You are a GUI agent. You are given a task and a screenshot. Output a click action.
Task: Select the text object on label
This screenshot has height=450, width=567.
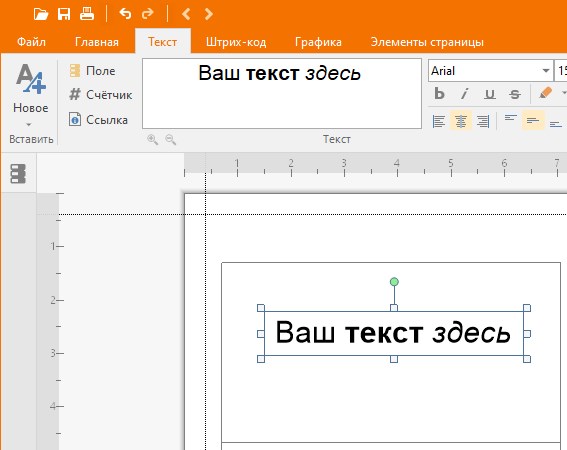(x=393, y=333)
